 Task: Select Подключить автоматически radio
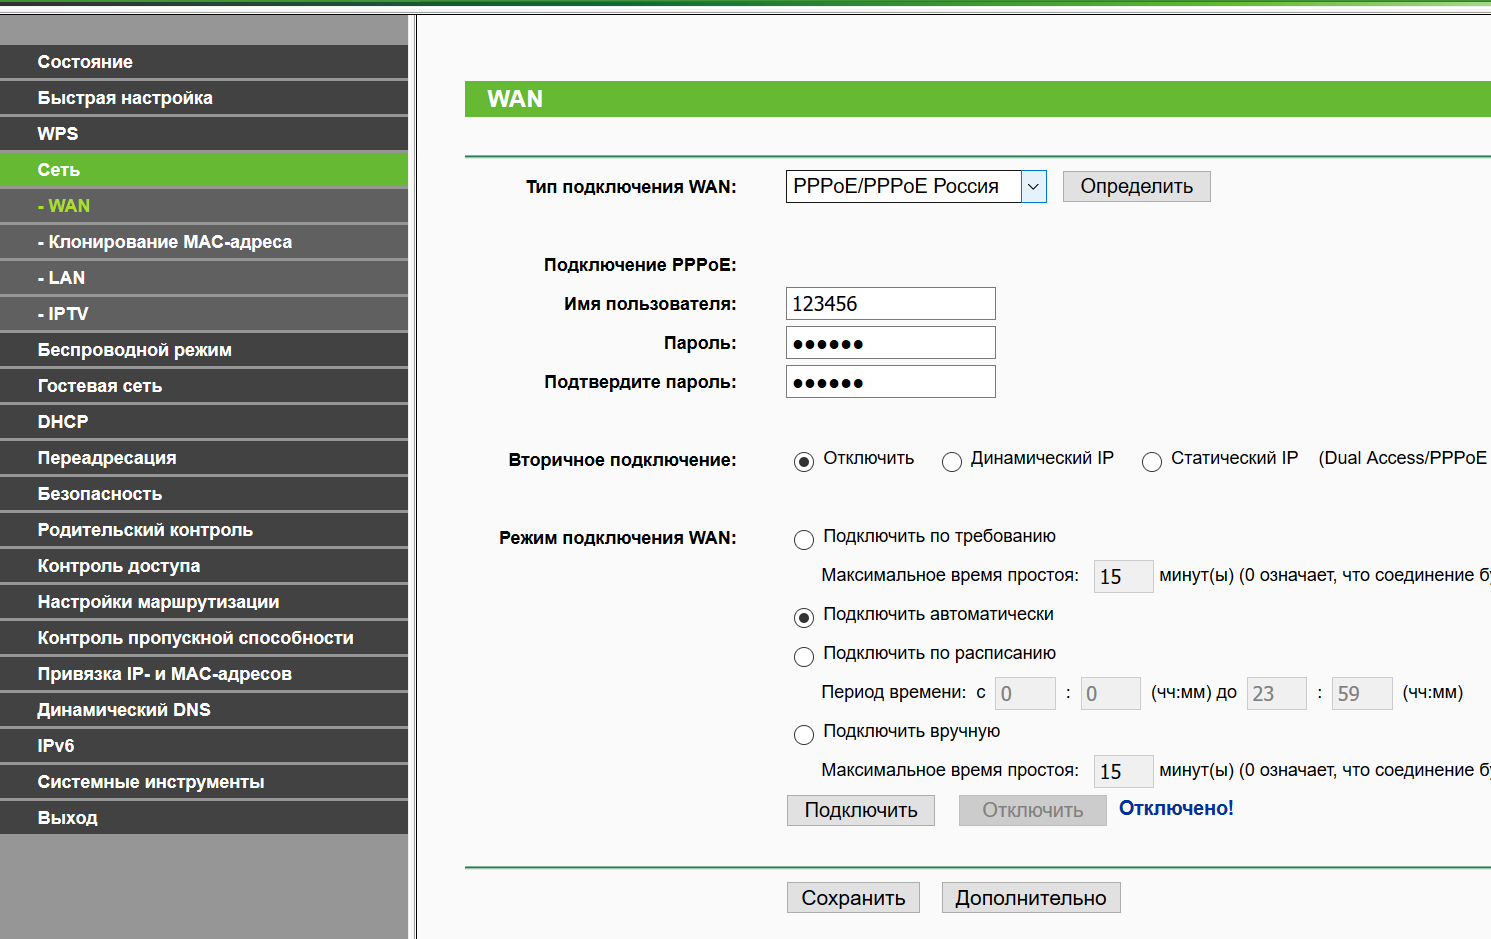(804, 618)
